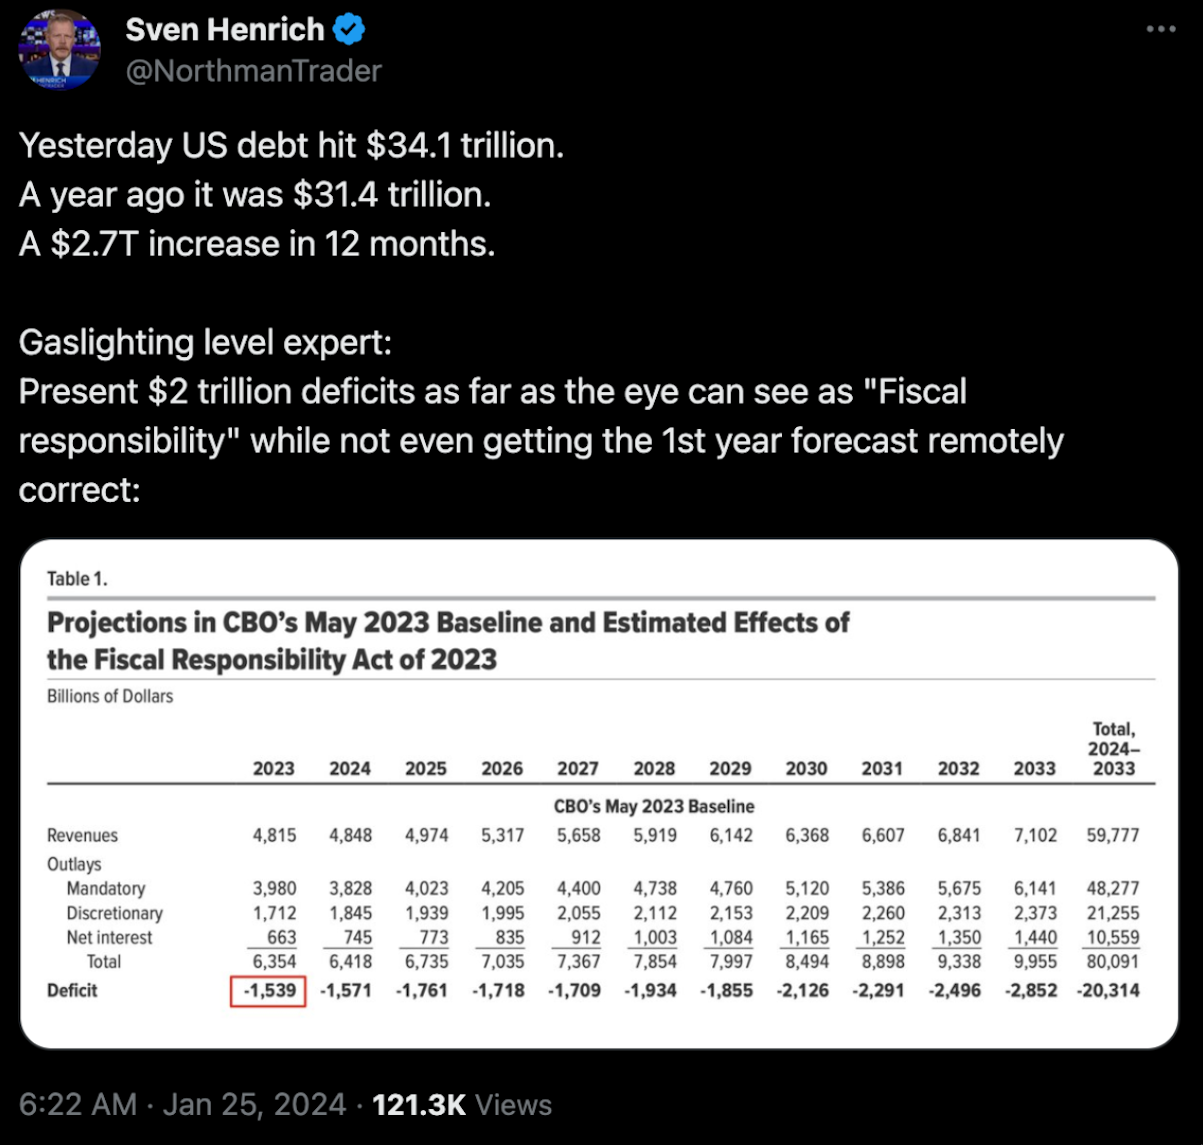The image size is (1203, 1145).
Task: Click the -20,314 total deficit figure
Action: [x=1108, y=991]
